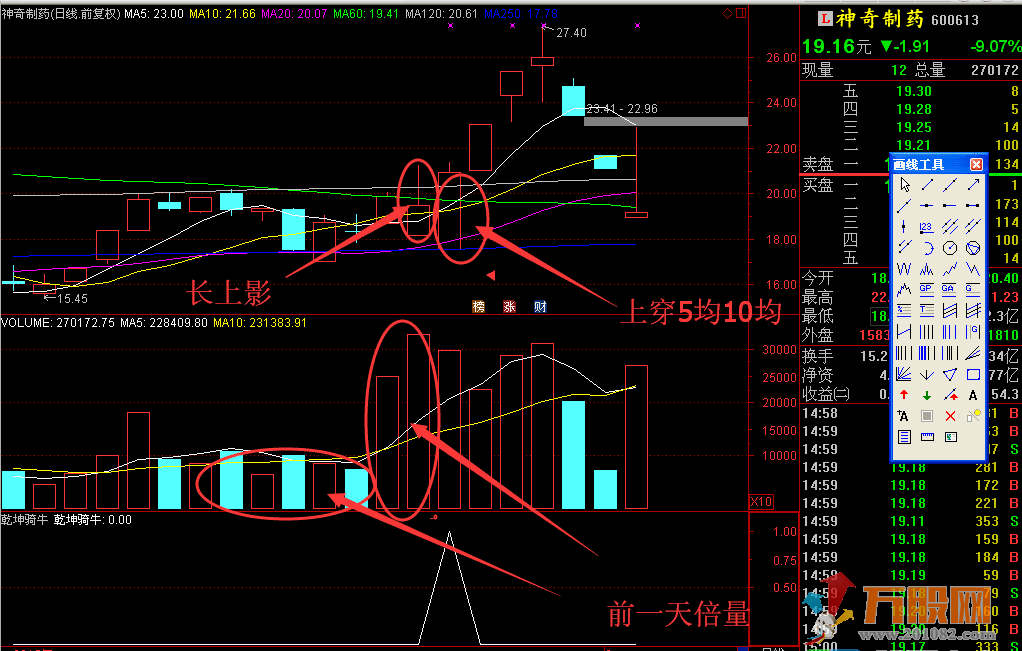This screenshot has height=651, width=1022.
Task: Choose the Gann fan lines tool
Action: coord(904,374)
